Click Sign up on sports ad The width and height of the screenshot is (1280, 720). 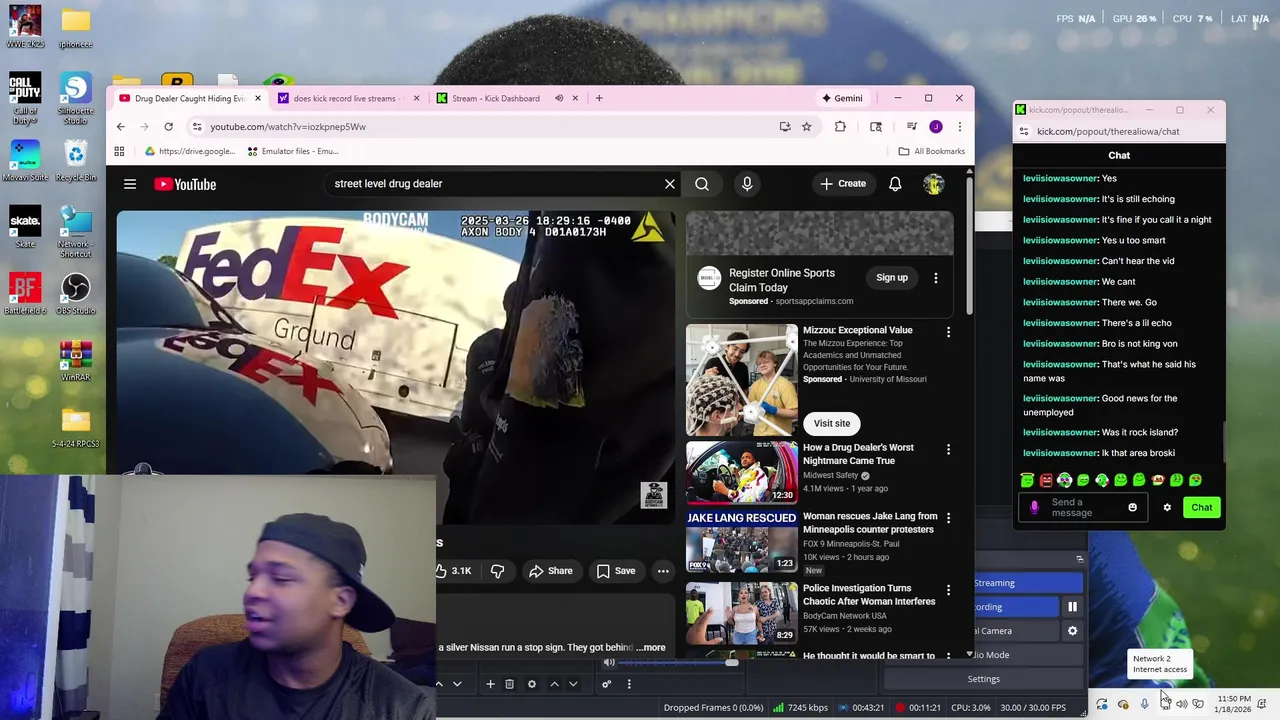click(x=892, y=278)
